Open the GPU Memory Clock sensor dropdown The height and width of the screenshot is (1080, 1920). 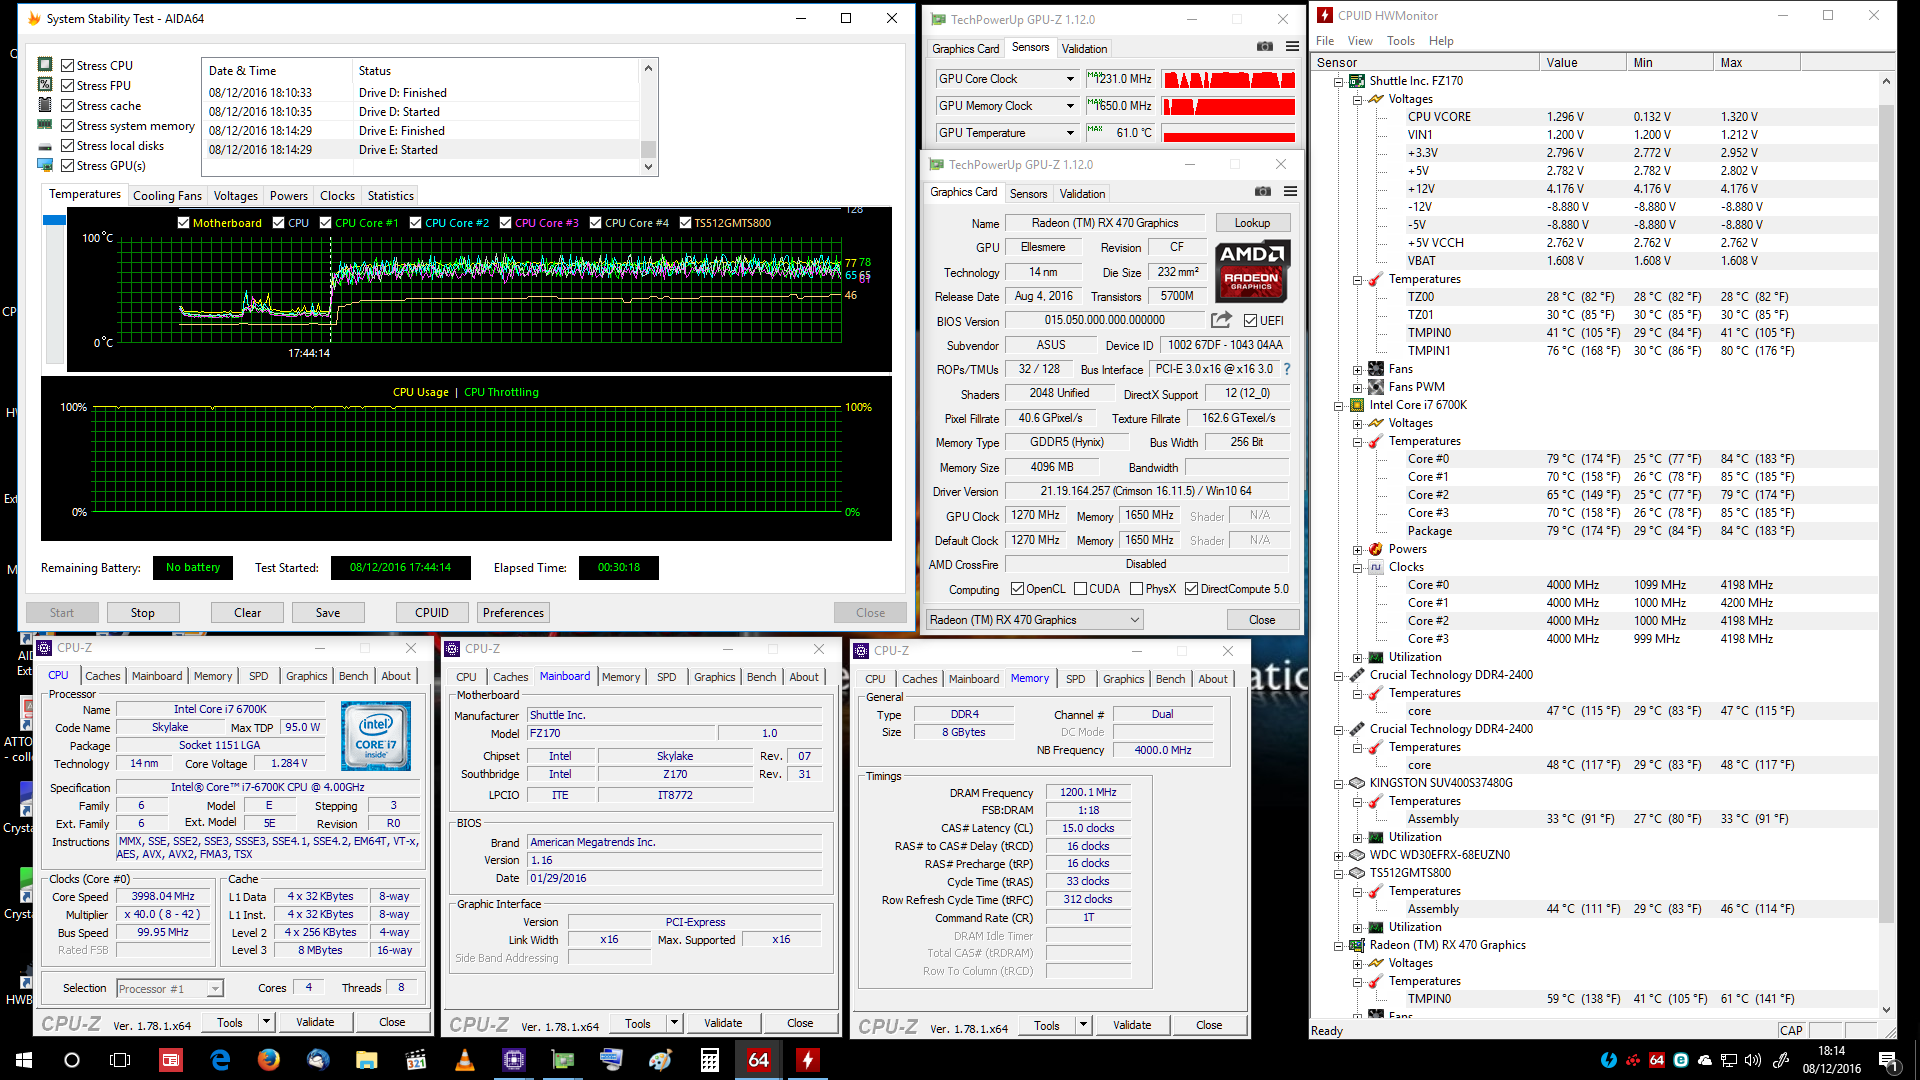[x=1070, y=106]
